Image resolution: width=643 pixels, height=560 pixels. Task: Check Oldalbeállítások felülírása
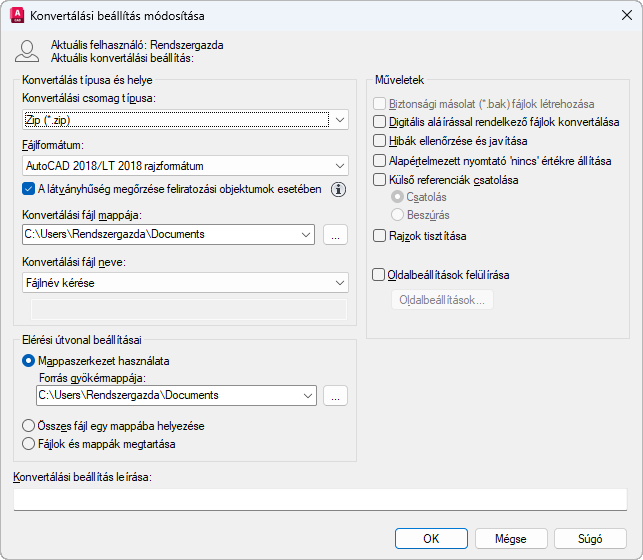(379, 274)
